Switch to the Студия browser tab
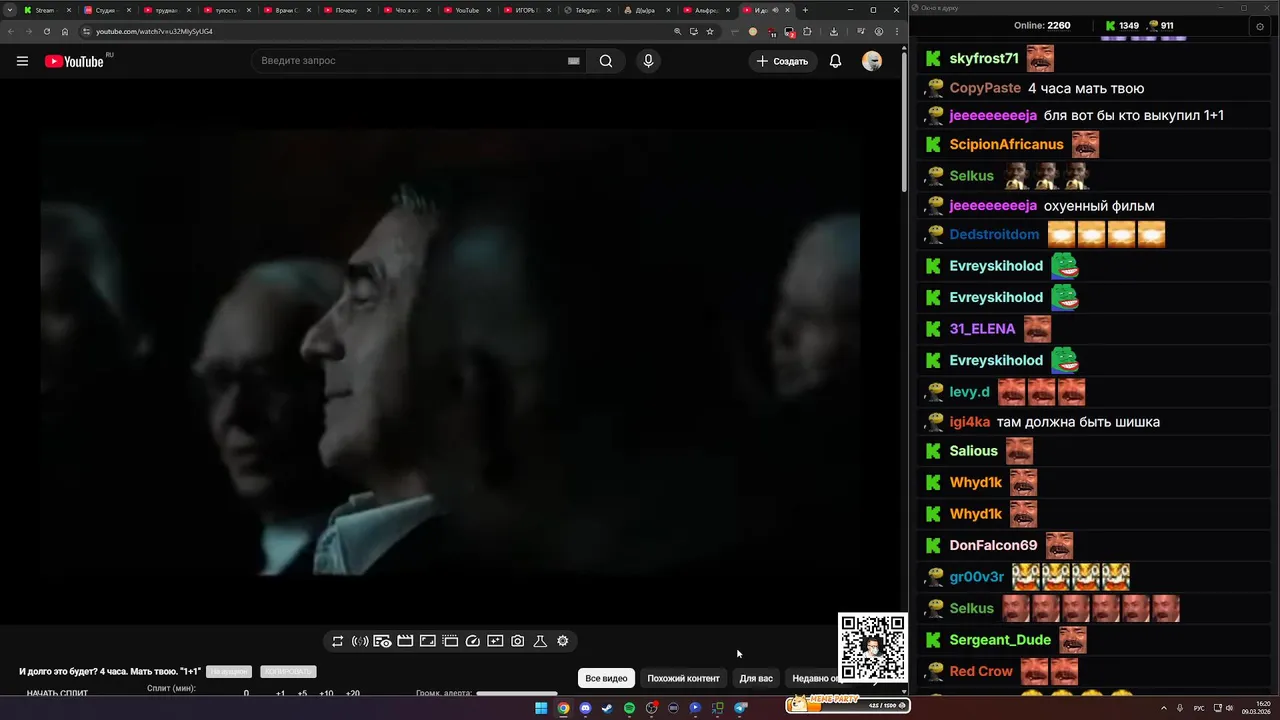Viewport: 1280px width, 720px height. [105, 10]
